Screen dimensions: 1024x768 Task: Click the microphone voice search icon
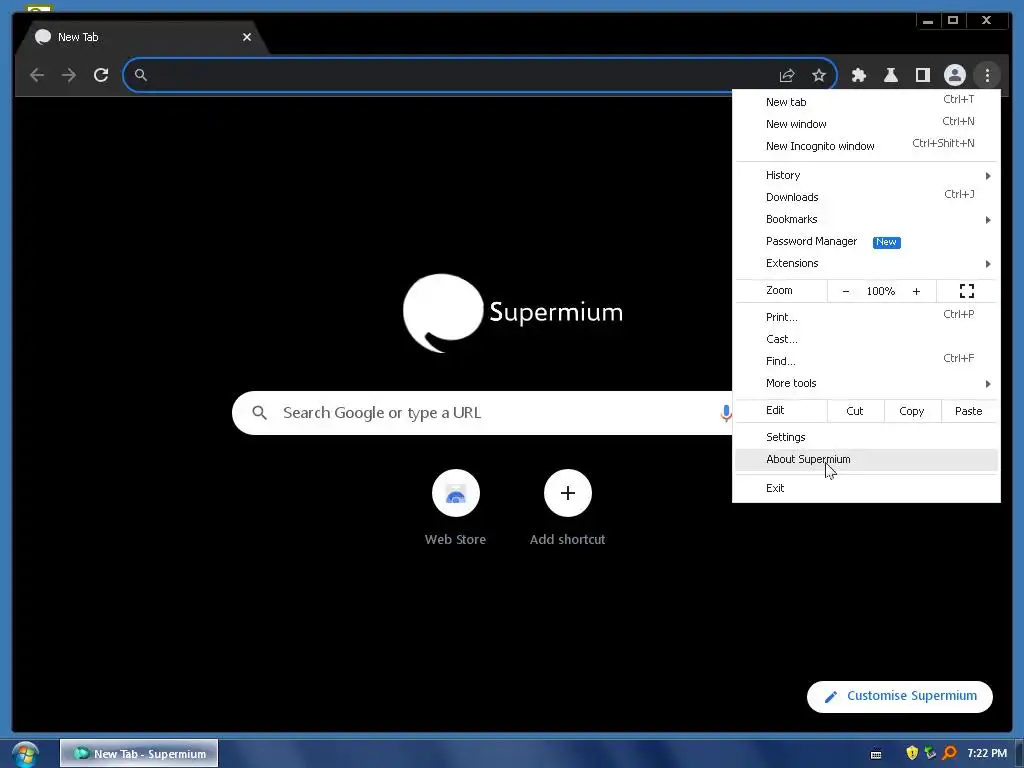click(x=725, y=413)
